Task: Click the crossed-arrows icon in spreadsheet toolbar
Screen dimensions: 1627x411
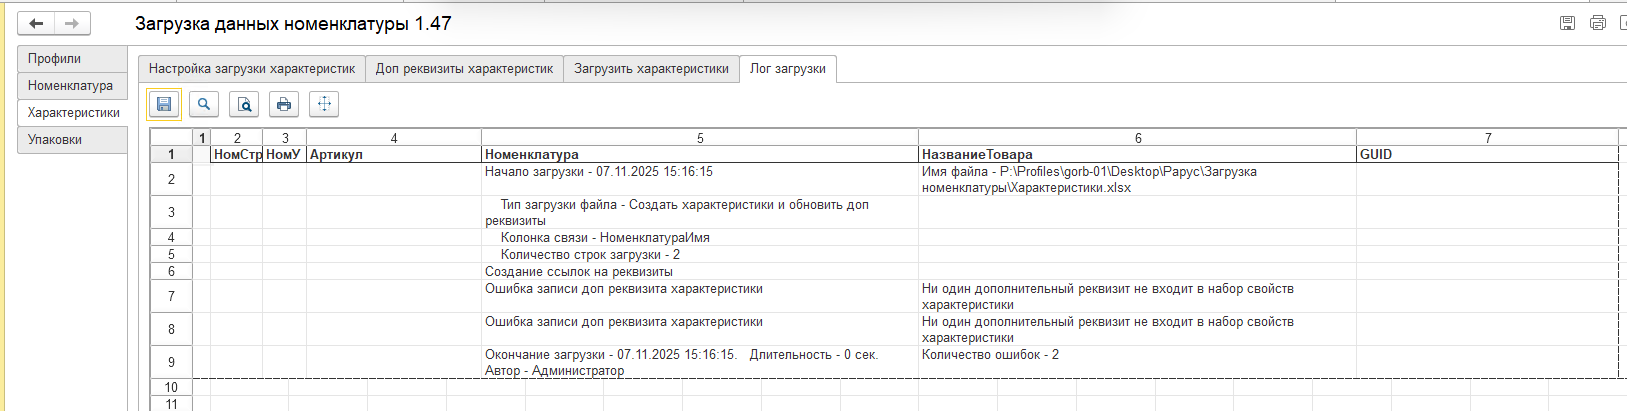Action: pyautogui.click(x=324, y=104)
